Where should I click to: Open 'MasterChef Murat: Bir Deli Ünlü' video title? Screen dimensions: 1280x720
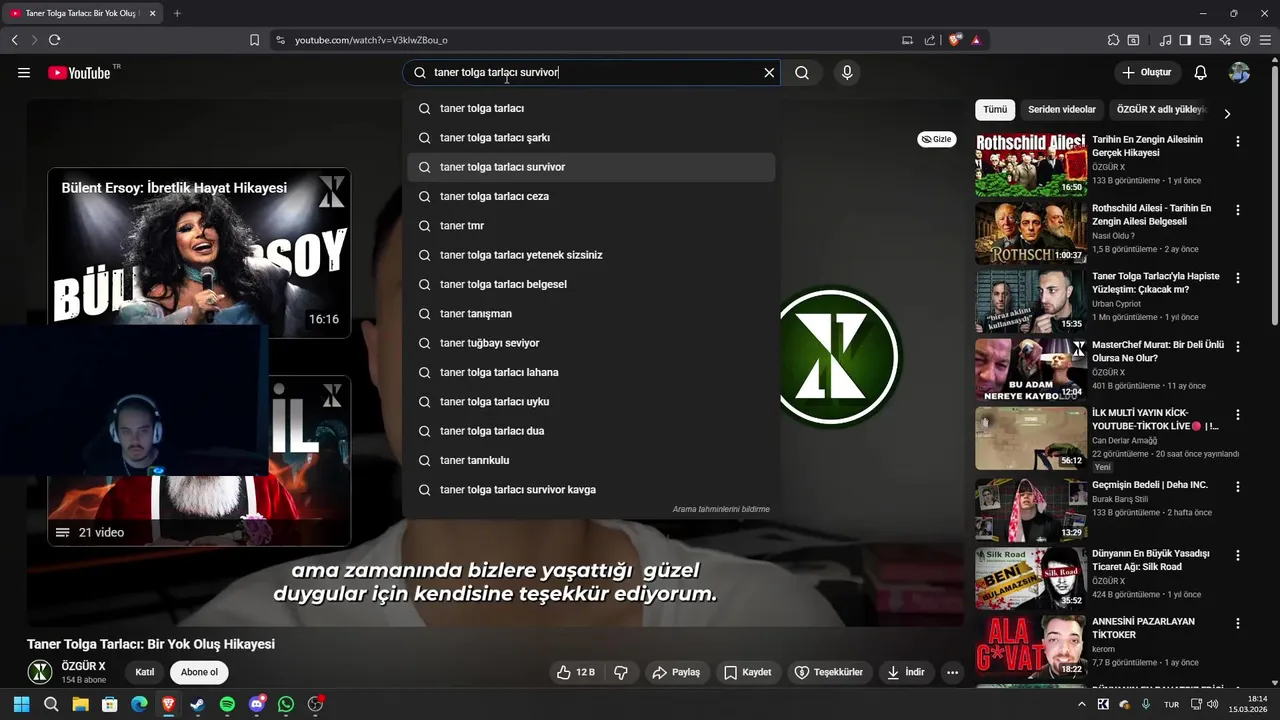(1158, 351)
